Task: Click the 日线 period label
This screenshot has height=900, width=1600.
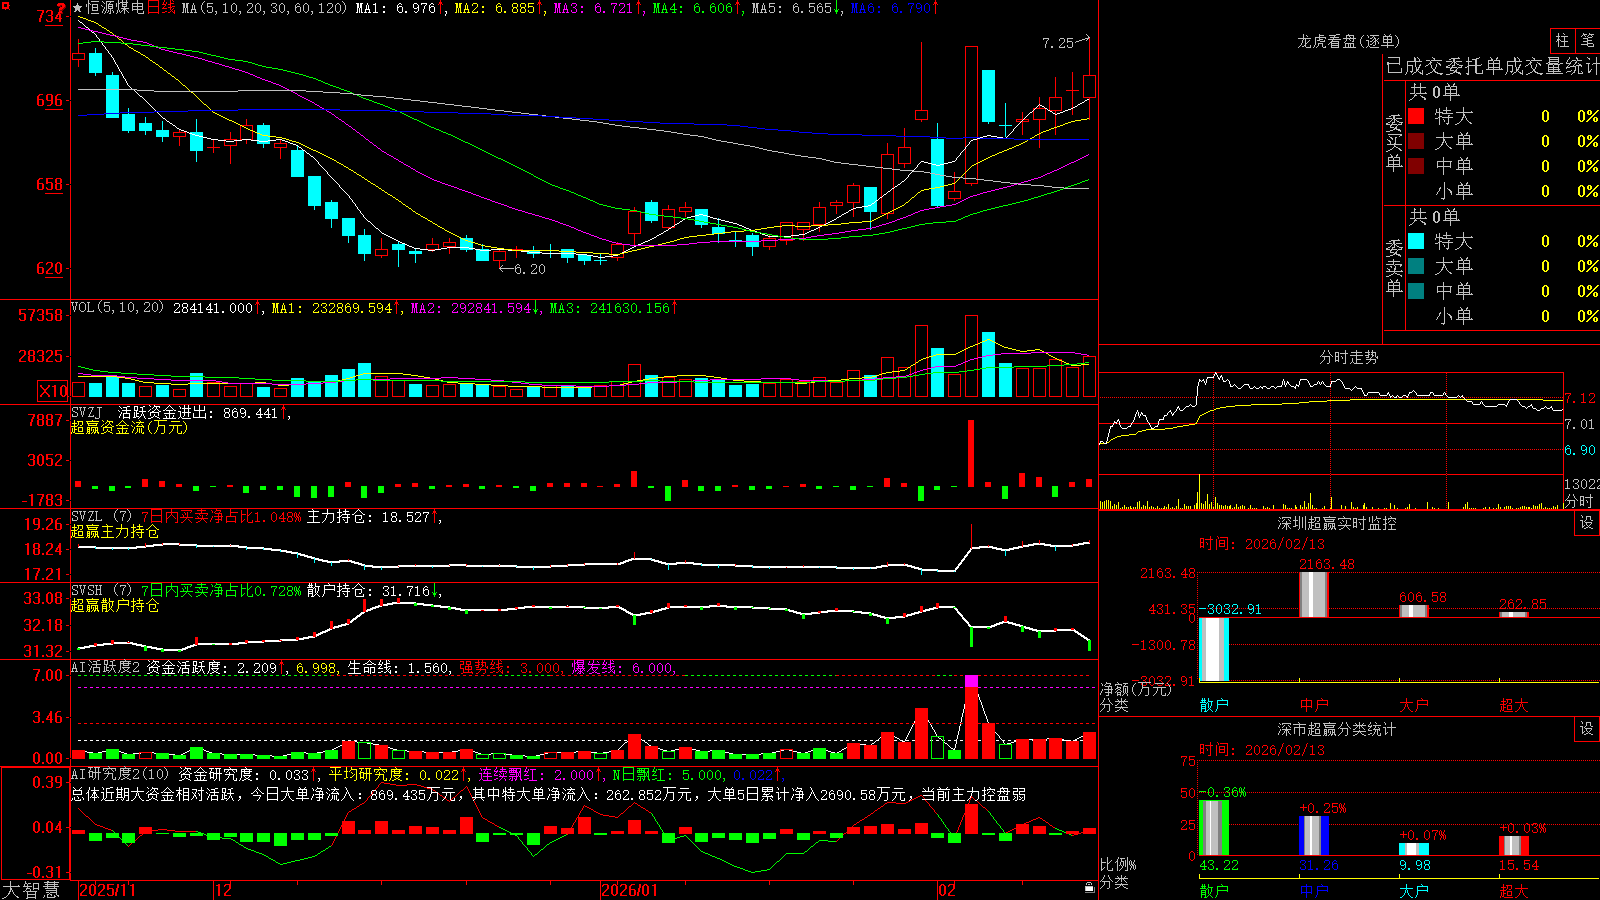Action: pyautogui.click(x=161, y=8)
